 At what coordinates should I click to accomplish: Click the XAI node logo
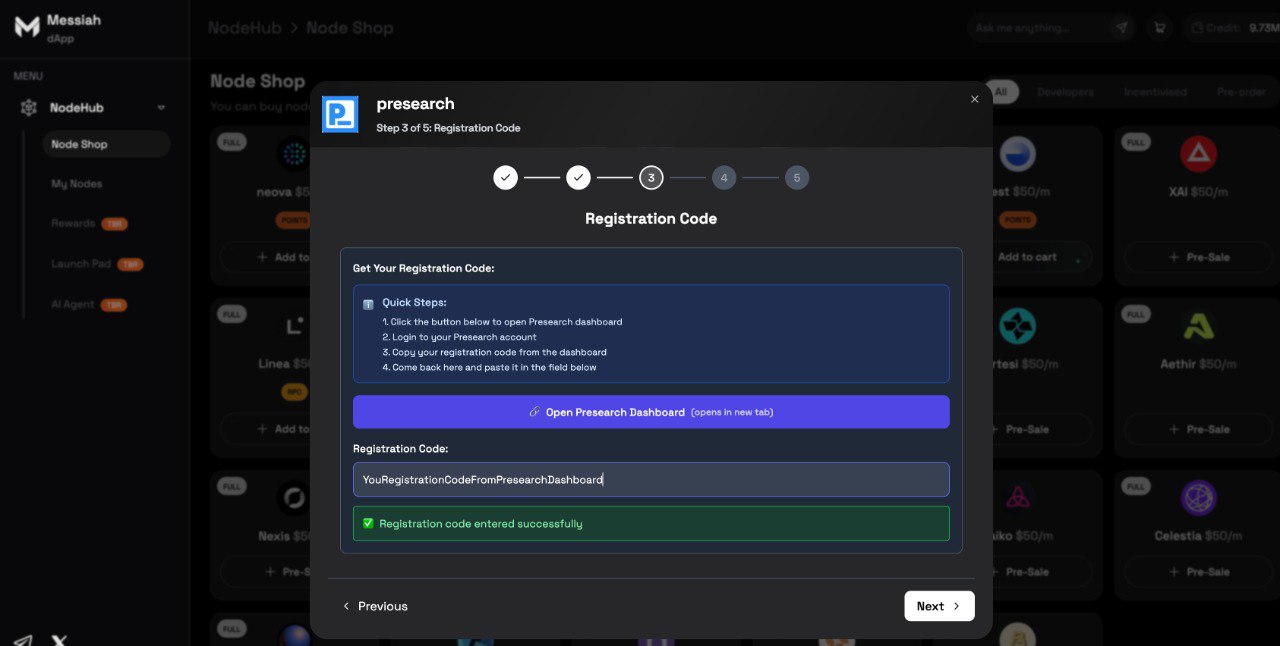[1198, 154]
